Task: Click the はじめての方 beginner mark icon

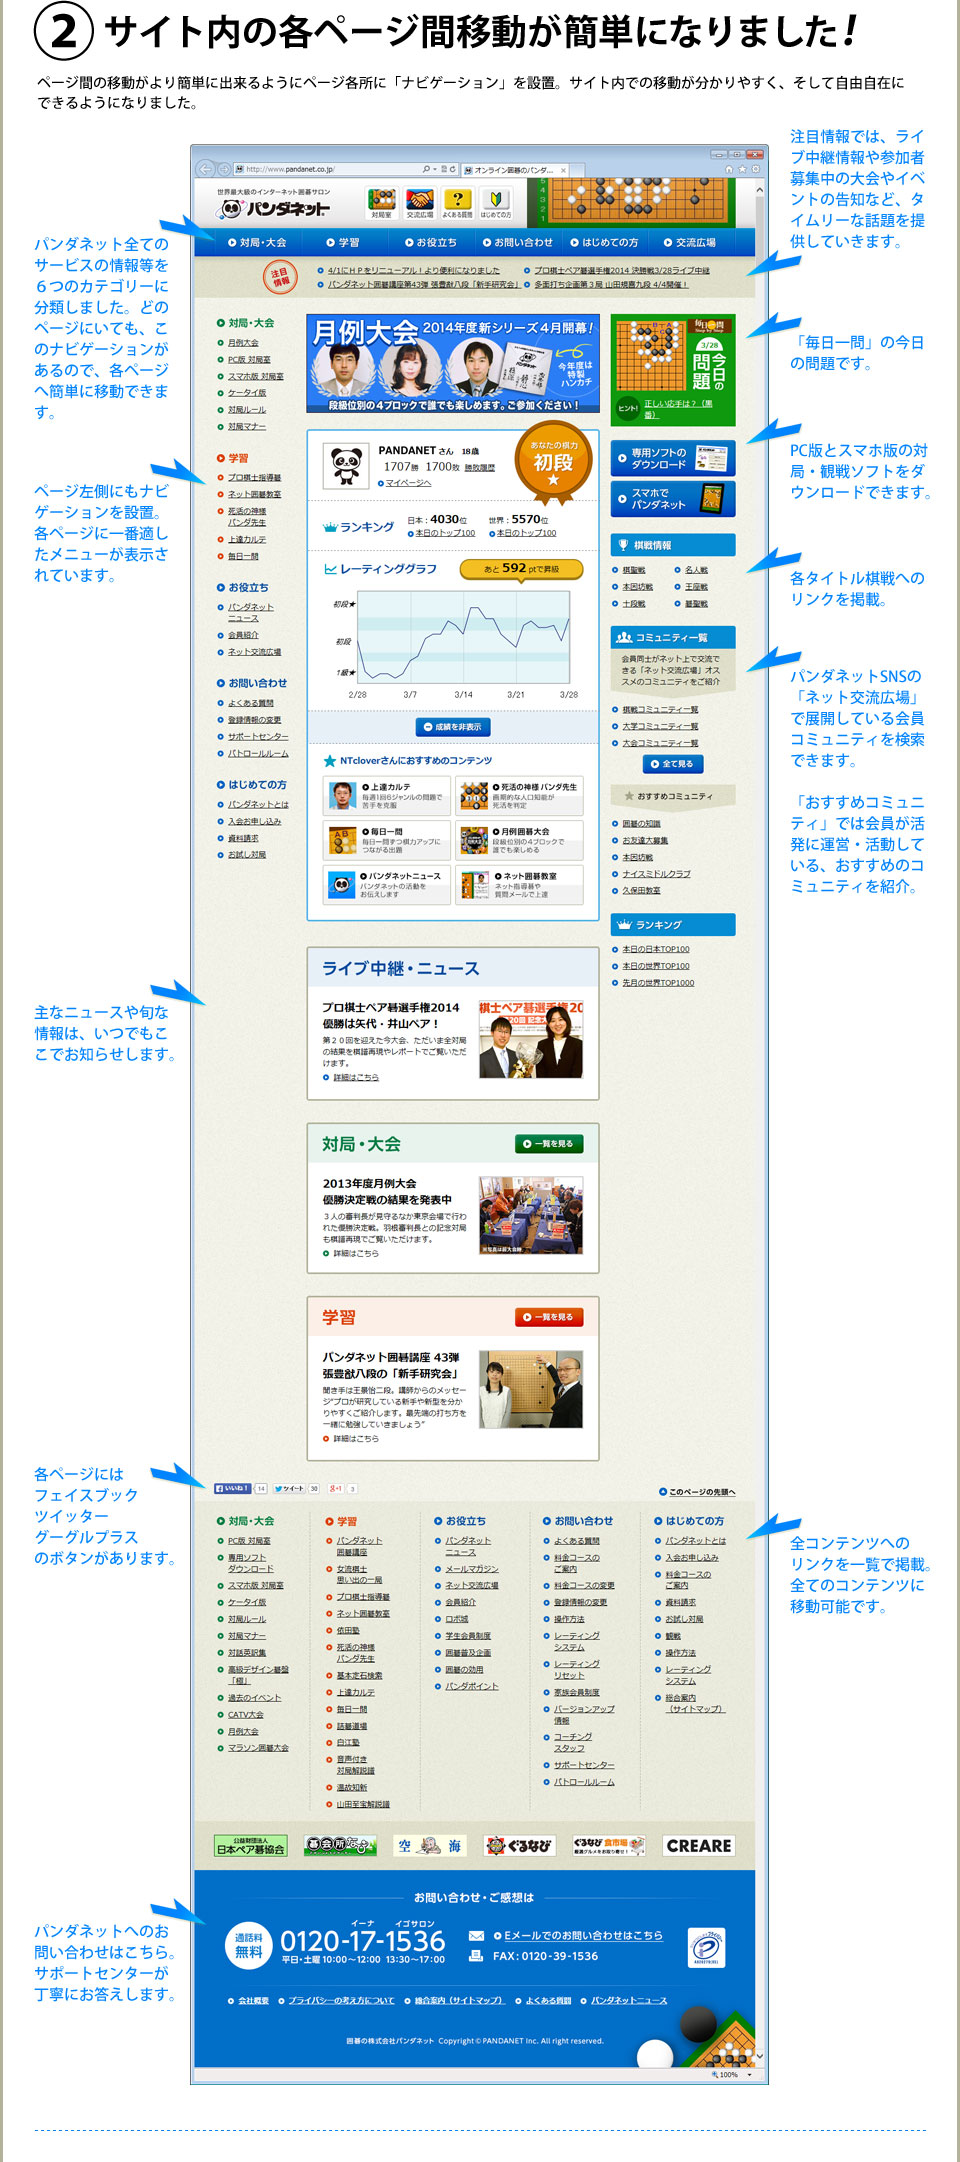Action: 495,204
